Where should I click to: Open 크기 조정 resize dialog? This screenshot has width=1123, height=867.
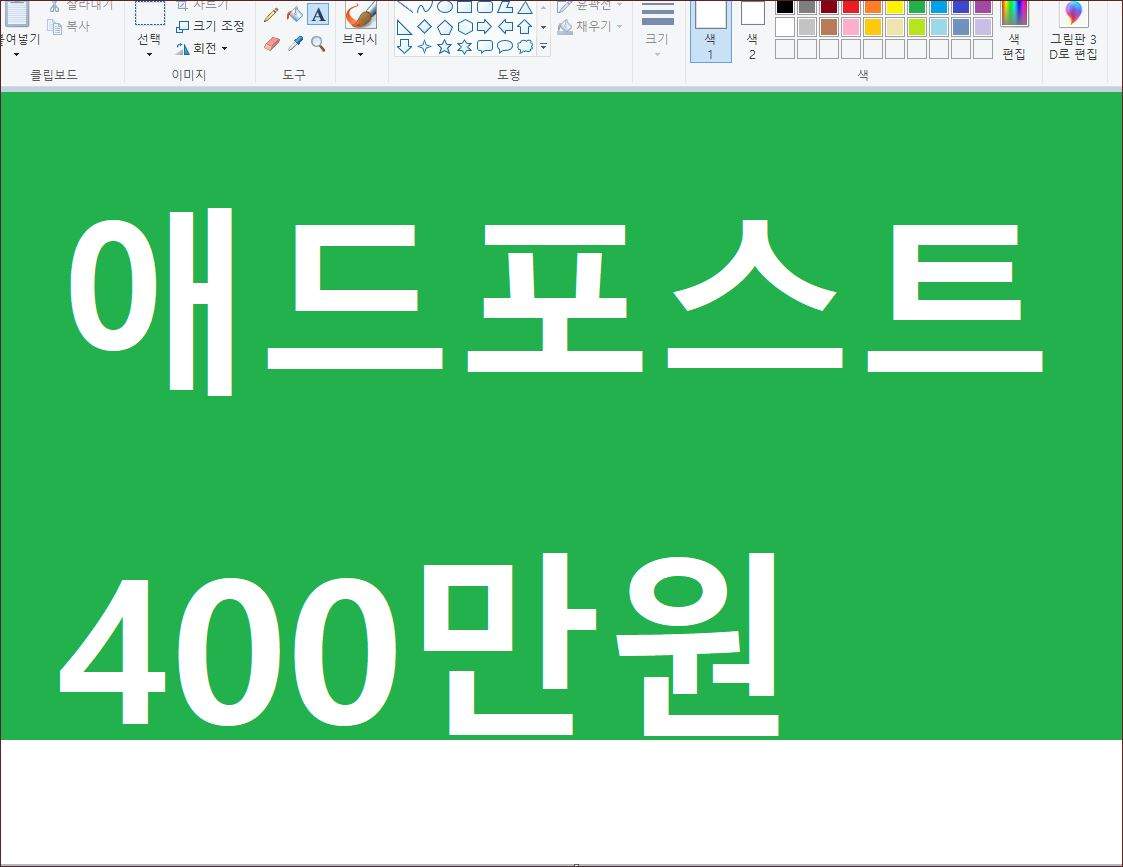211,26
